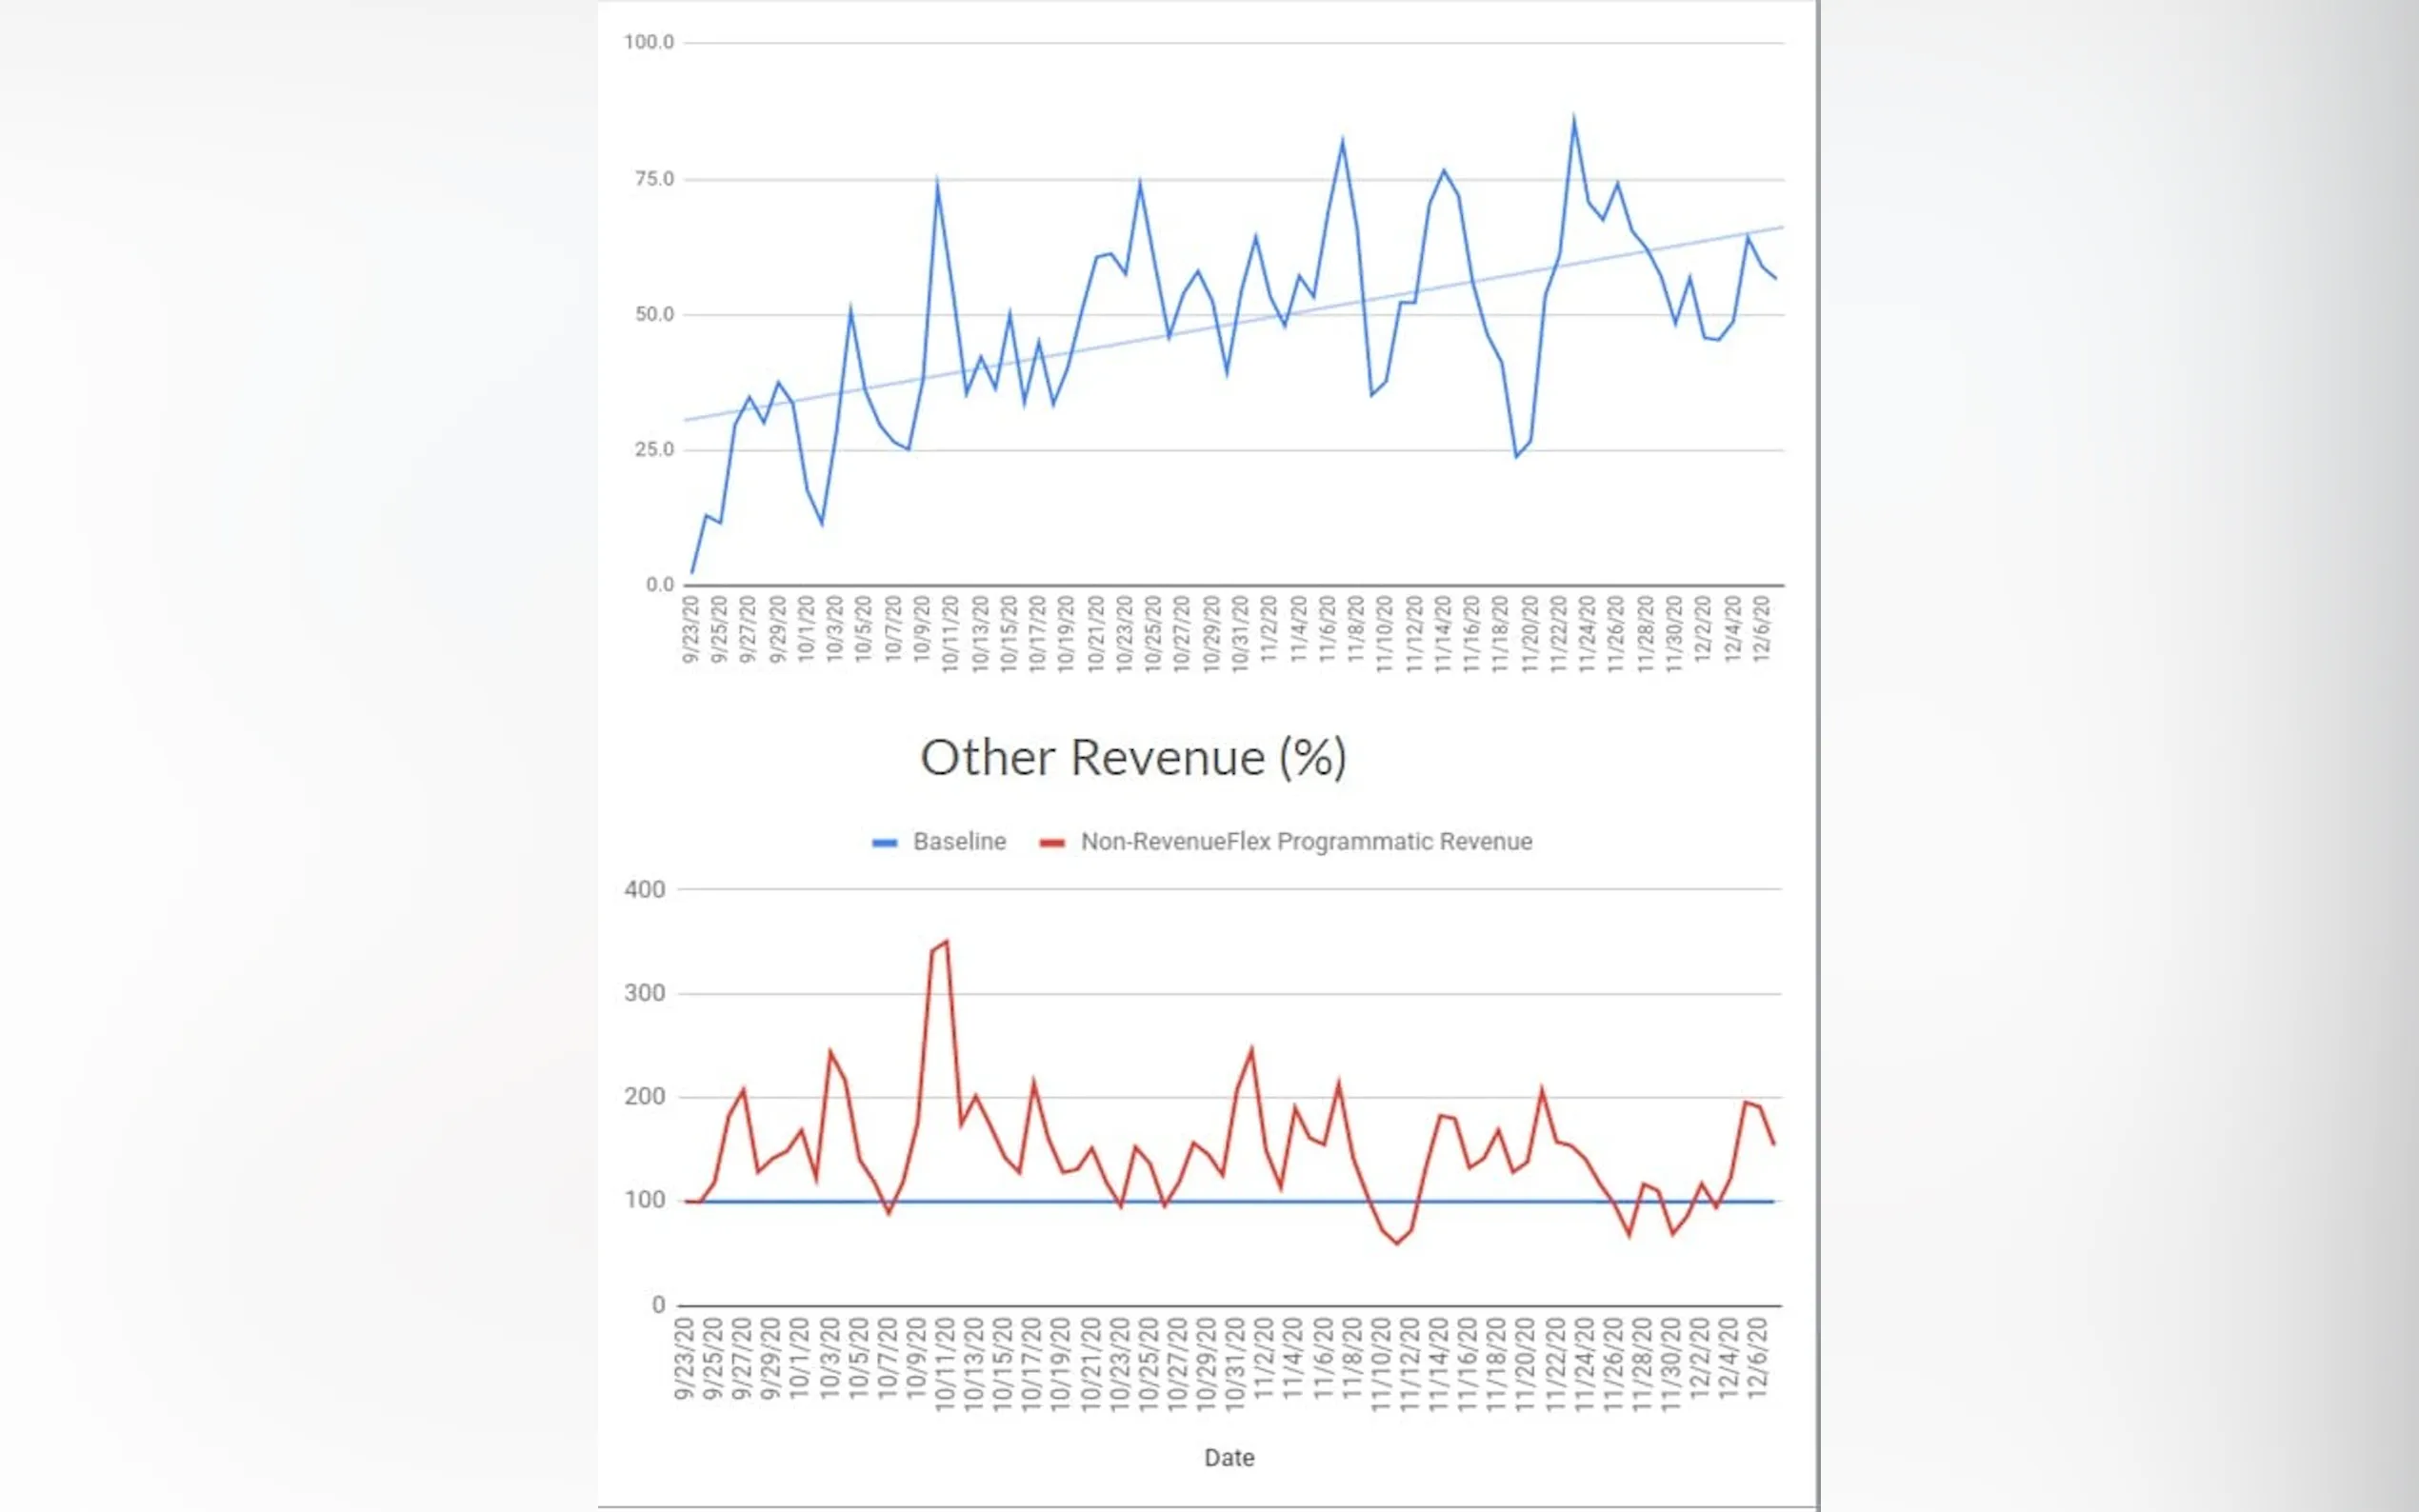
Task: Click the 75.0 y-axis label
Action: coord(654,179)
